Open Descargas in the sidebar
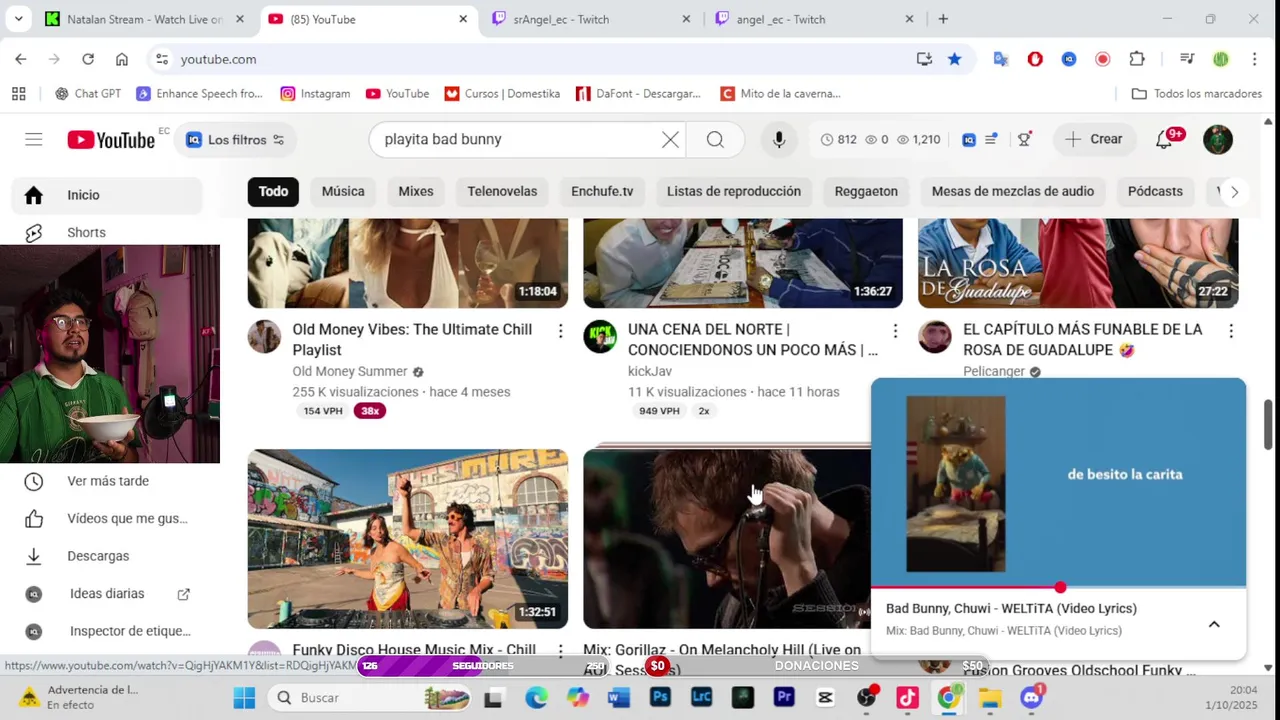This screenshot has width=1280, height=720. tap(107, 556)
